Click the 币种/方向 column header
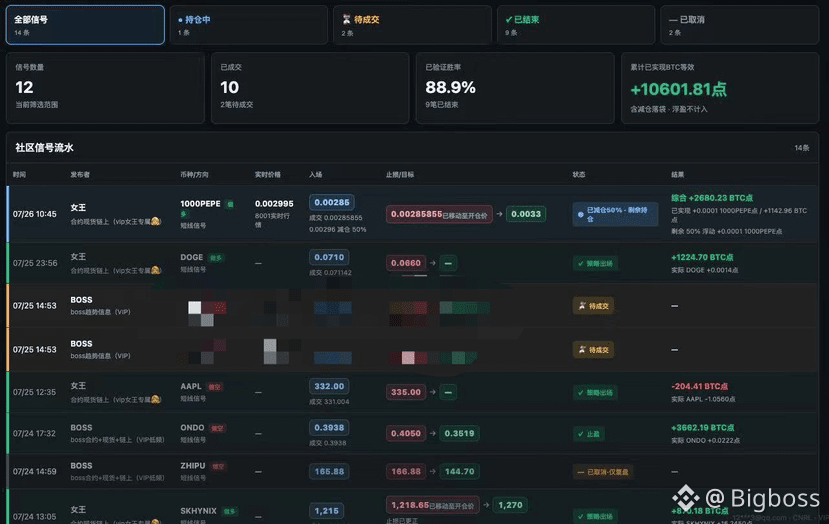Viewport: 829px width, 524px height. (194, 174)
